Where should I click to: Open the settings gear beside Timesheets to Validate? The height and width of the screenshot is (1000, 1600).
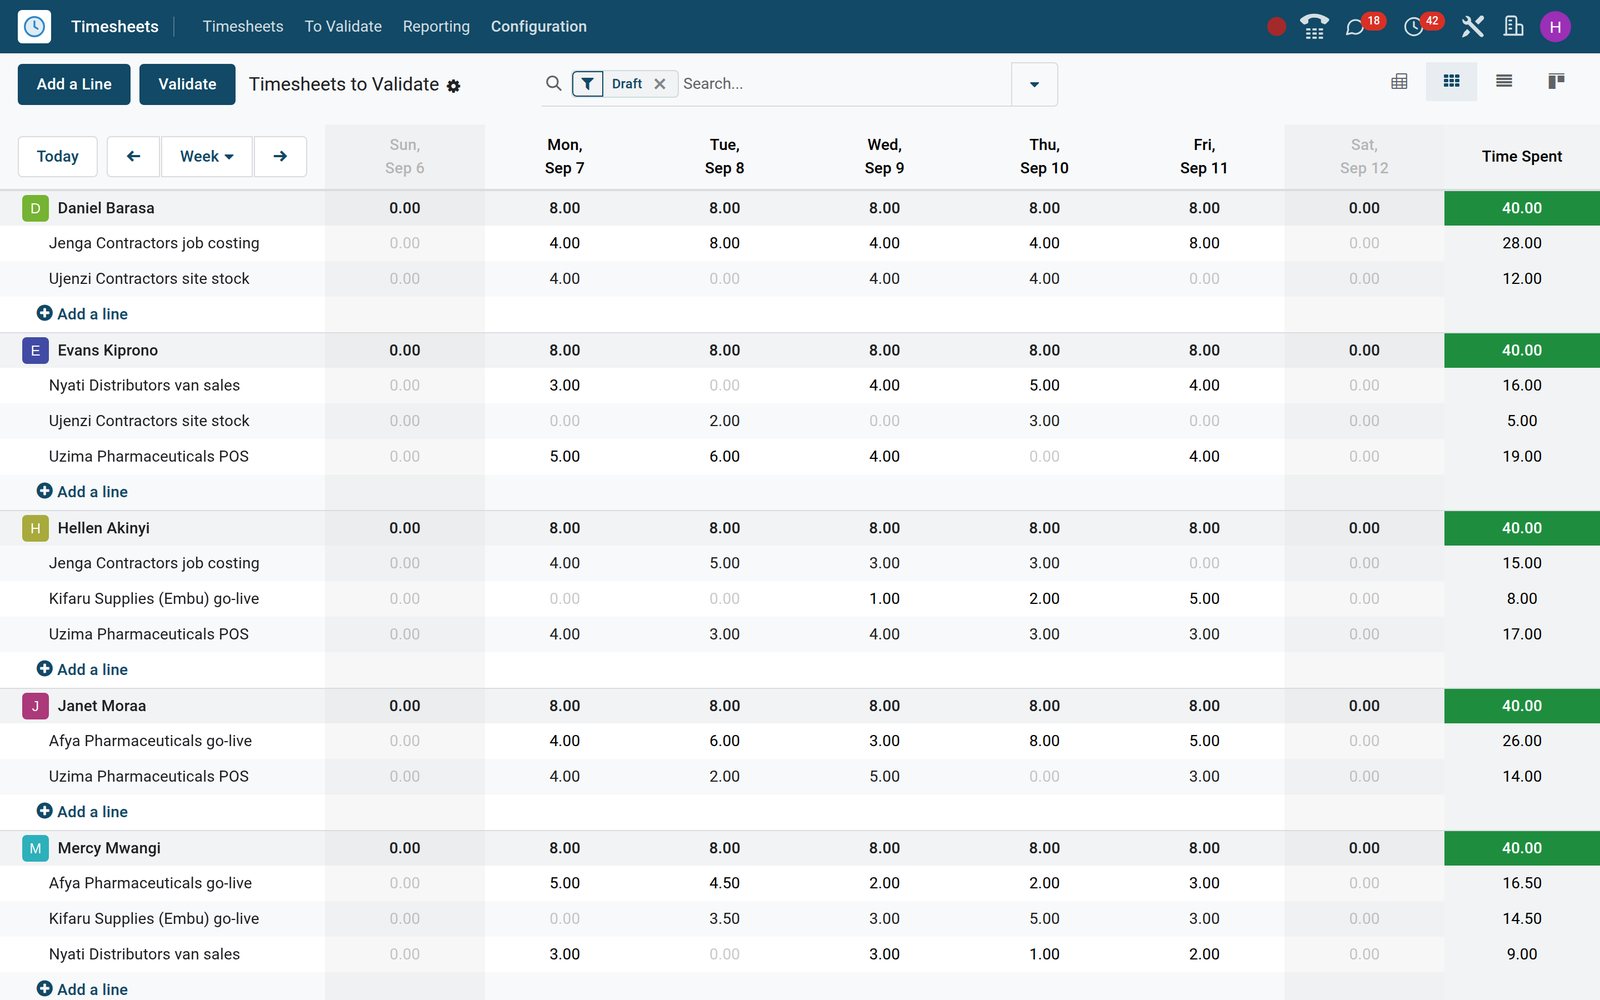[453, 86]
